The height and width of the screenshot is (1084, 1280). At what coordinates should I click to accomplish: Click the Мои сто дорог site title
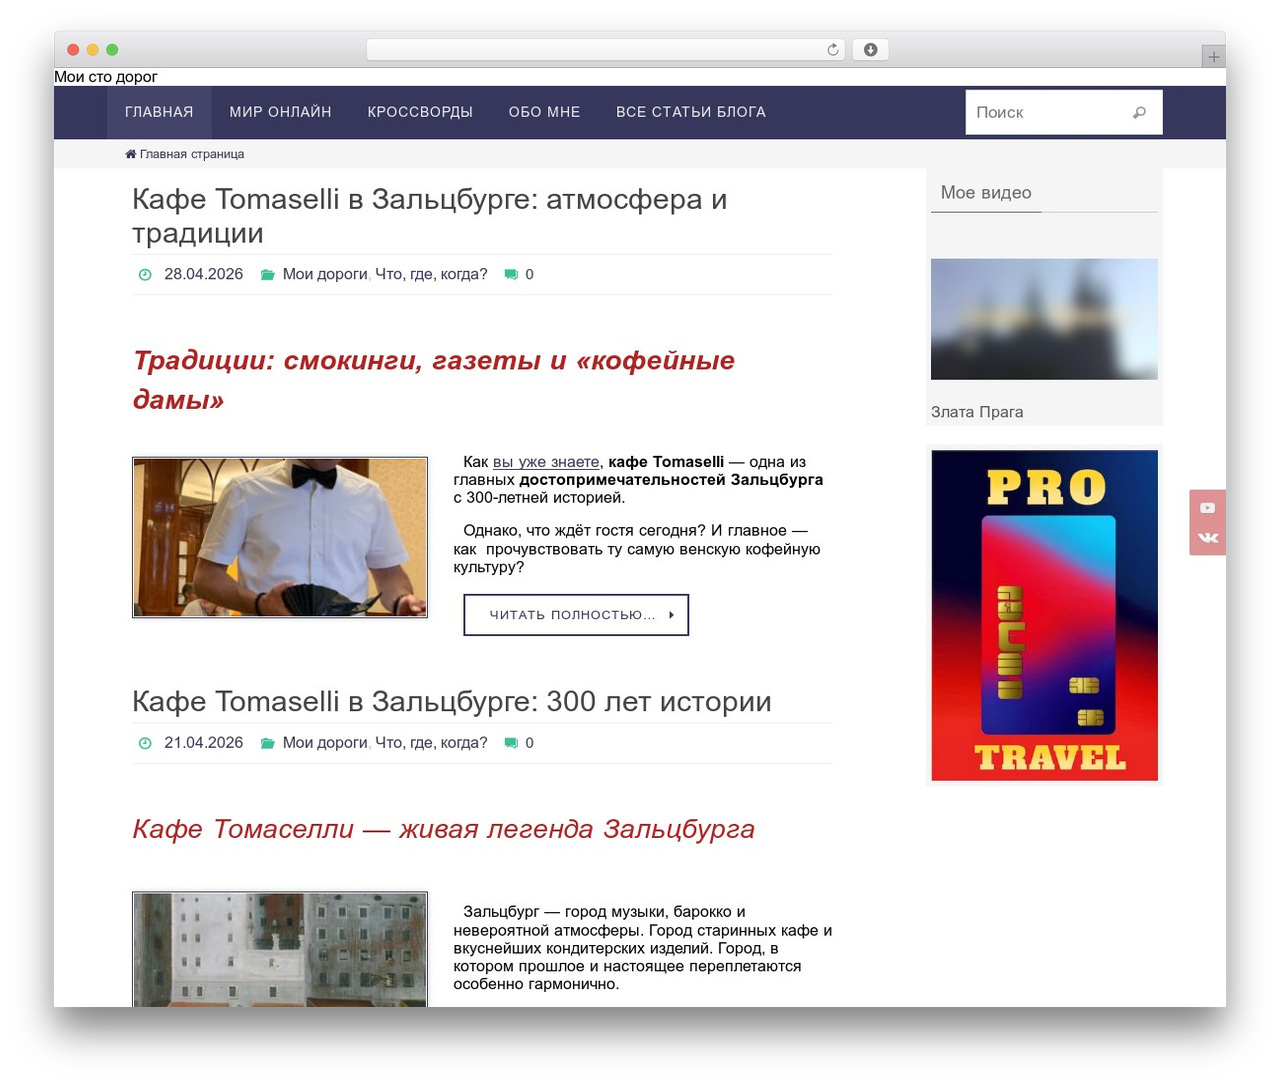pyautogui.click(x=106, y=77)
